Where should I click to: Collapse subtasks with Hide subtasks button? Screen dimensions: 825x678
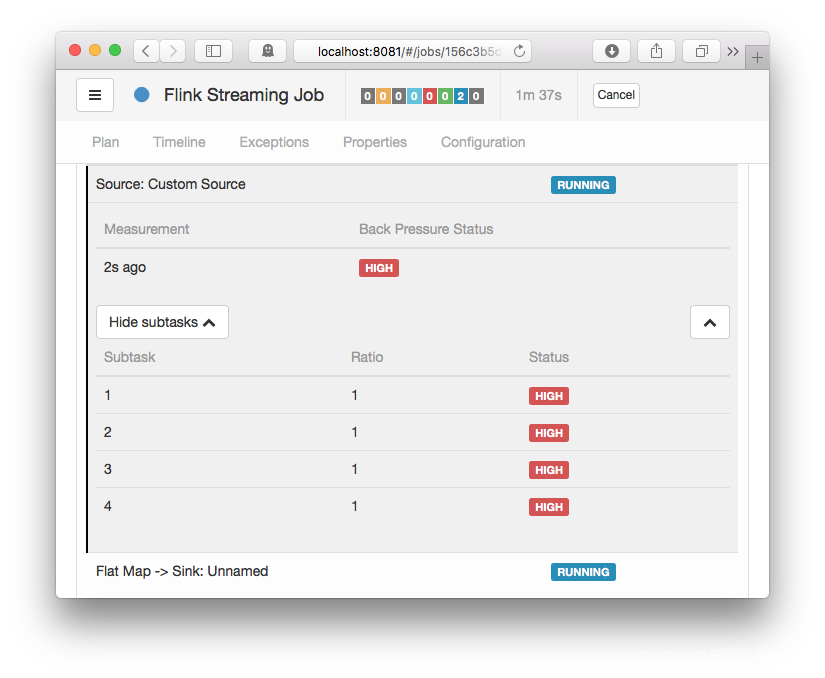coord(162,322)
